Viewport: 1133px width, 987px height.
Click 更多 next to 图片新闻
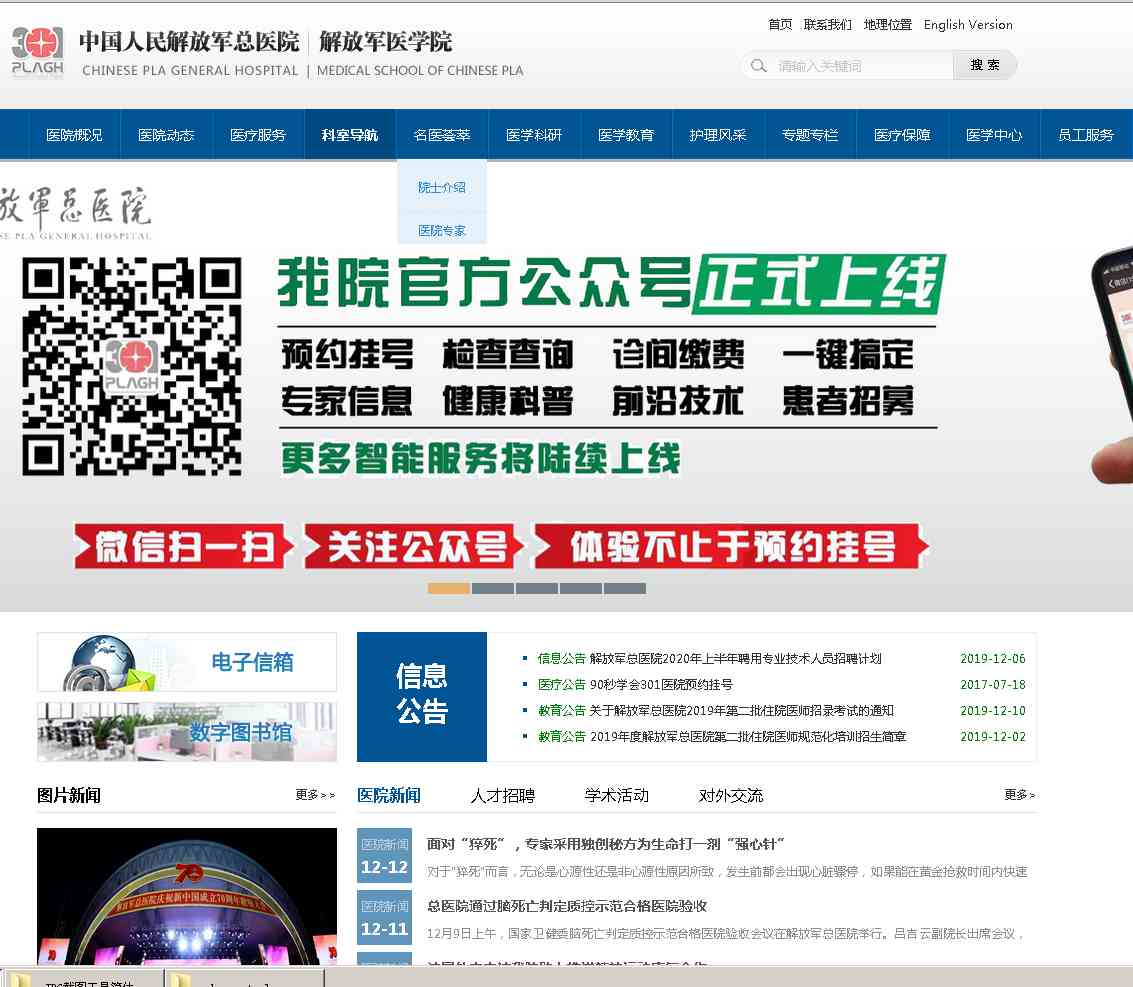(315, 795)
